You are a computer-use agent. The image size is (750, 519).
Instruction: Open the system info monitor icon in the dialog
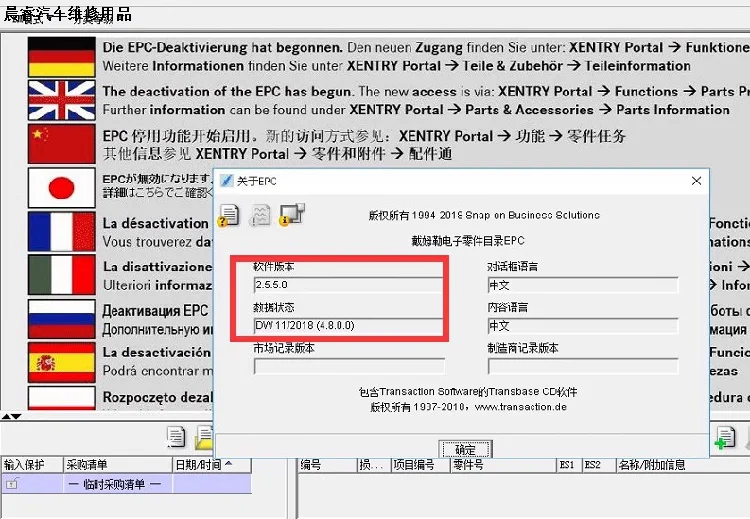(x=292, y=214)
